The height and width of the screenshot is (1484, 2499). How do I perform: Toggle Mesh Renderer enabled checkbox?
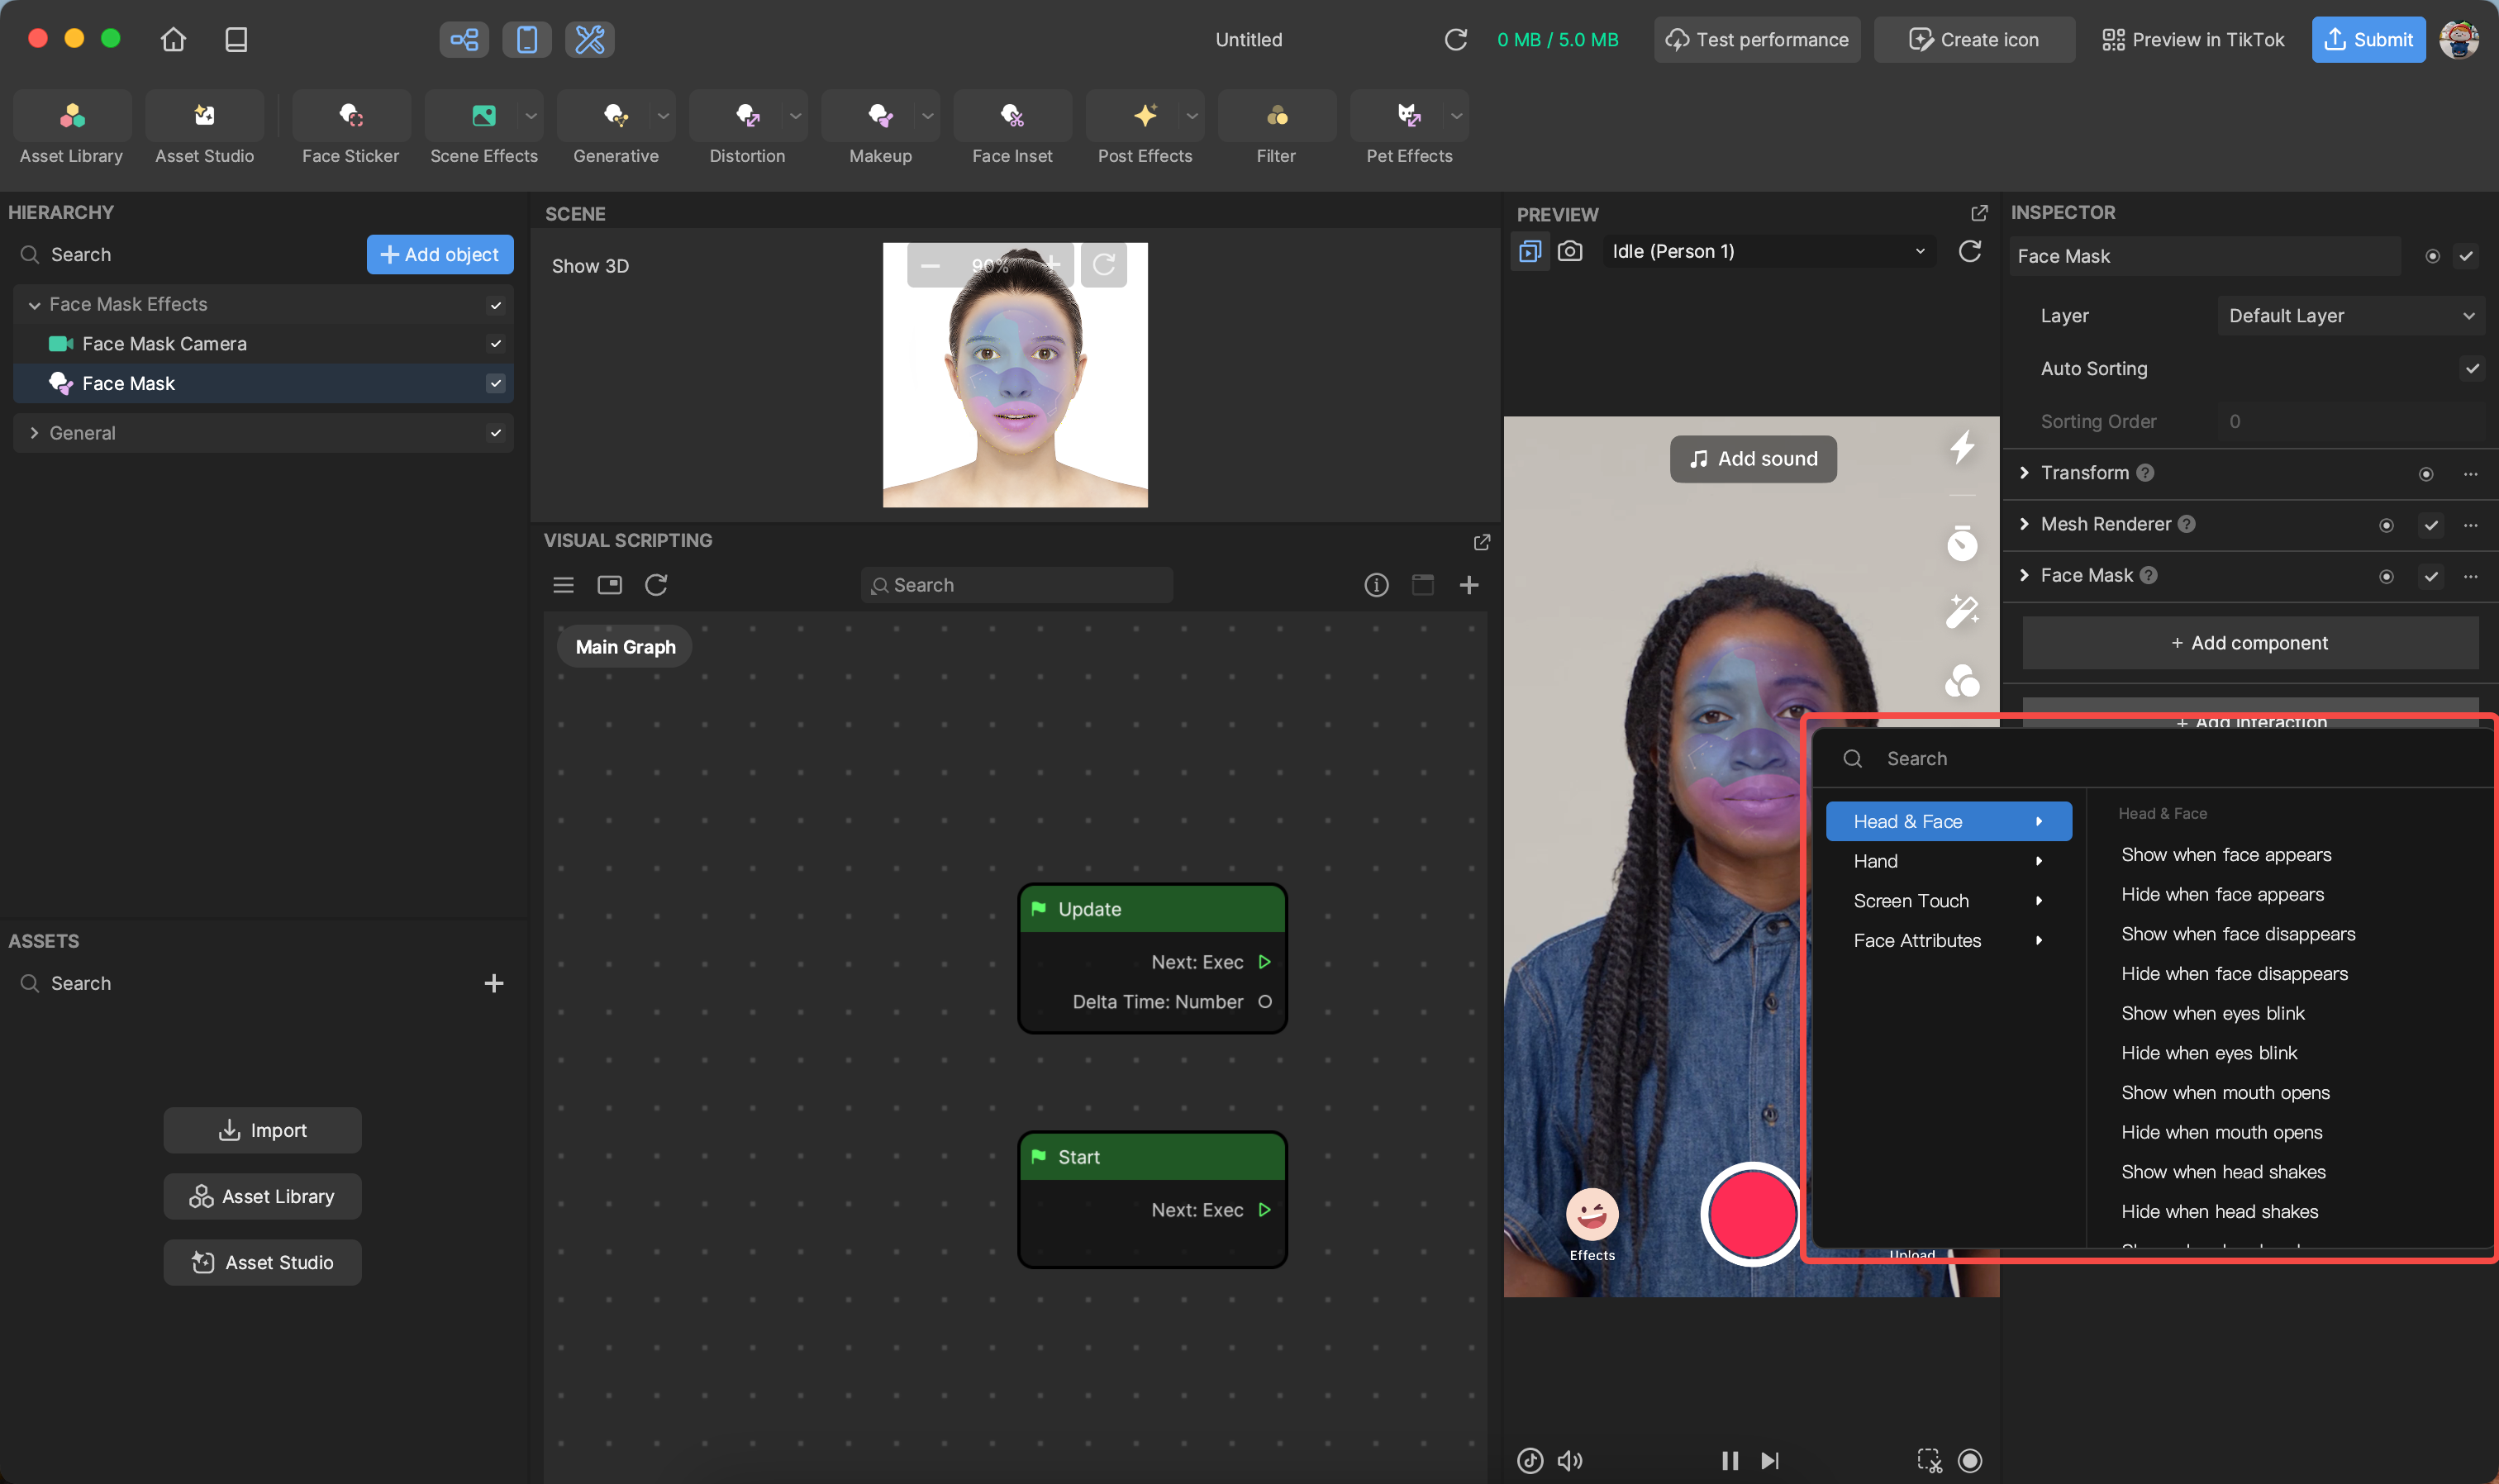[2431, 526]
